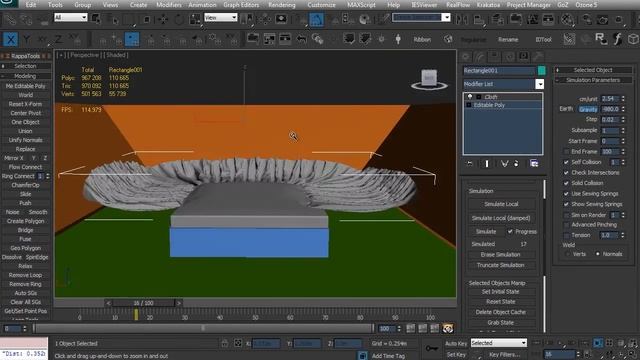This screenshot has height=360, width=640.
Task: Toggle the Solid Collision checkbox
Action: point(566,183)
